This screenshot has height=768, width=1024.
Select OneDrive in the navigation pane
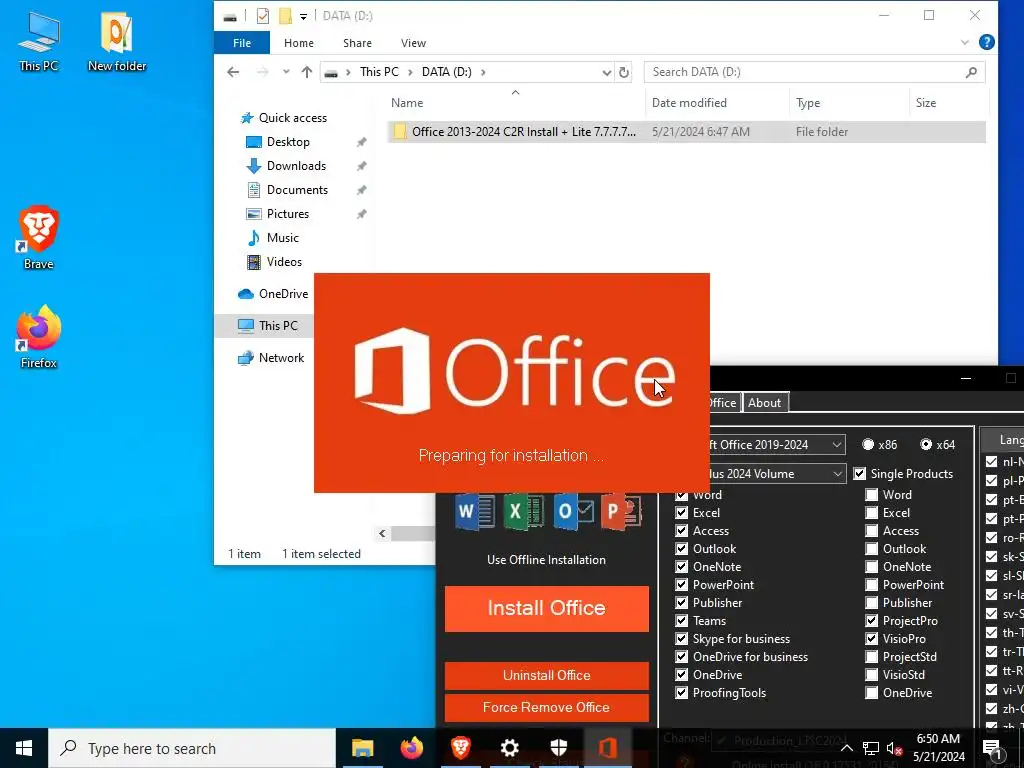point(274,294)
